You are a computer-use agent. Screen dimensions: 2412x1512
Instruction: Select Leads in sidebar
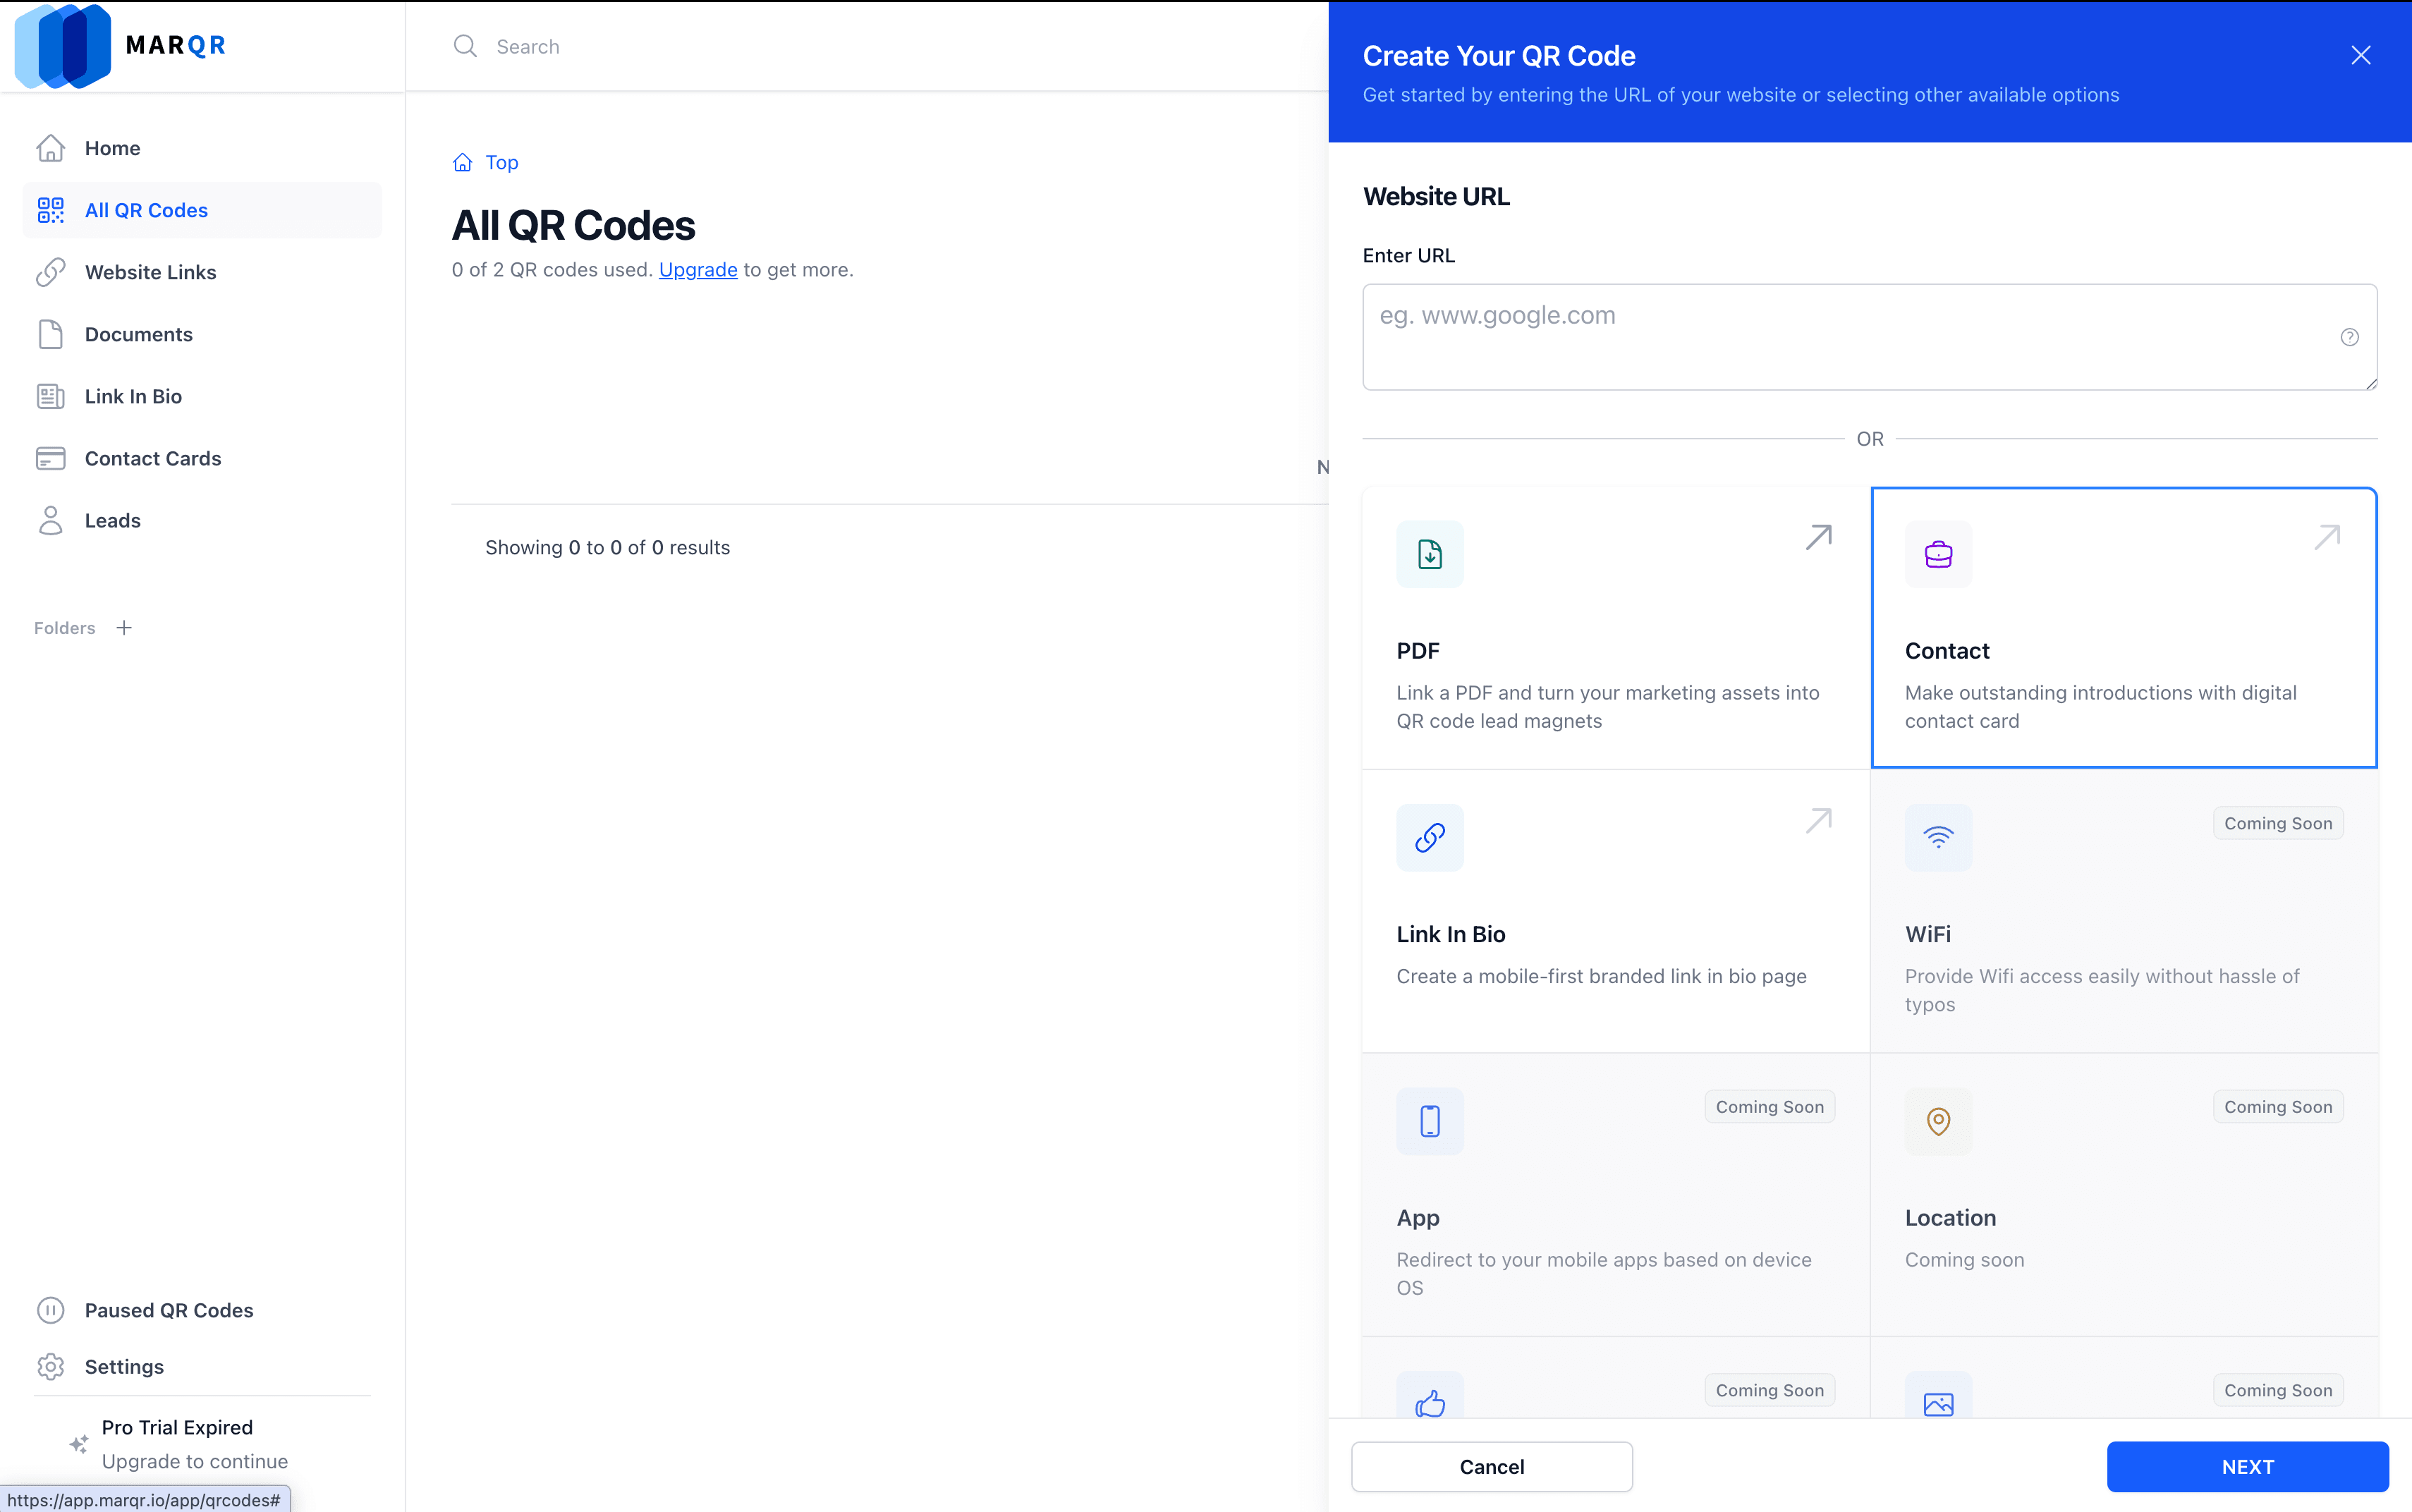pyautogui.click(x=112, y=520)
